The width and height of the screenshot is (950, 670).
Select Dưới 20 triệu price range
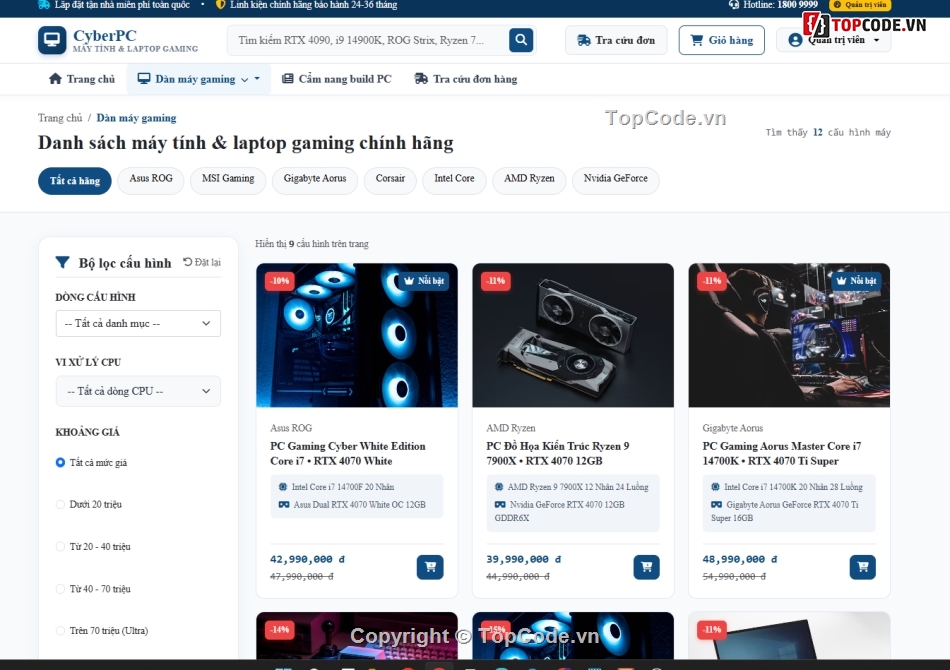[x=60, y=504]
